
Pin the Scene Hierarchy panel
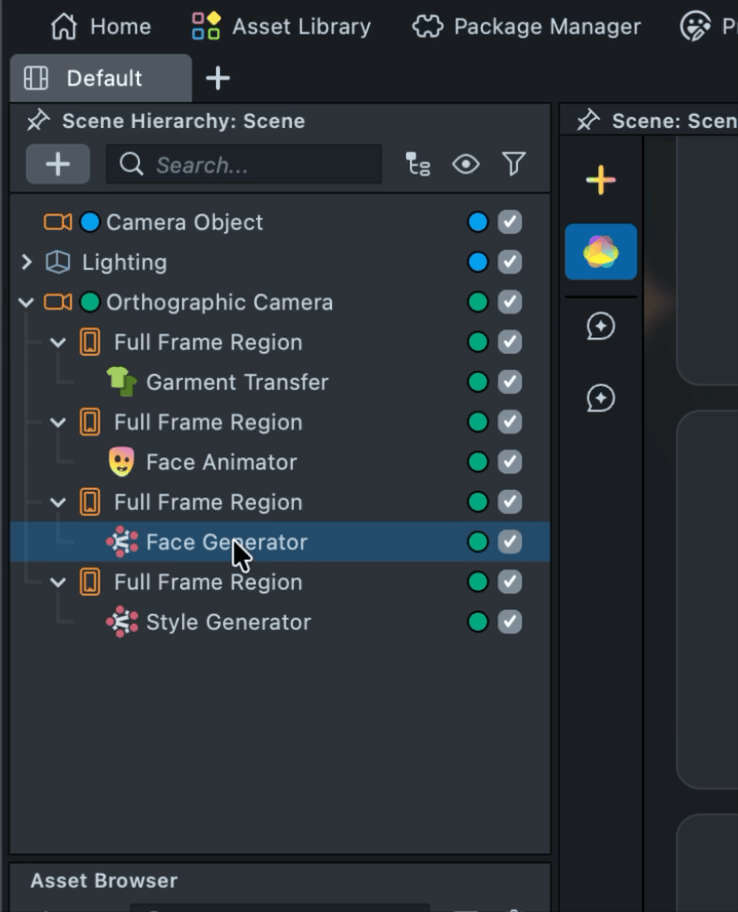click(x=38, y=121)
